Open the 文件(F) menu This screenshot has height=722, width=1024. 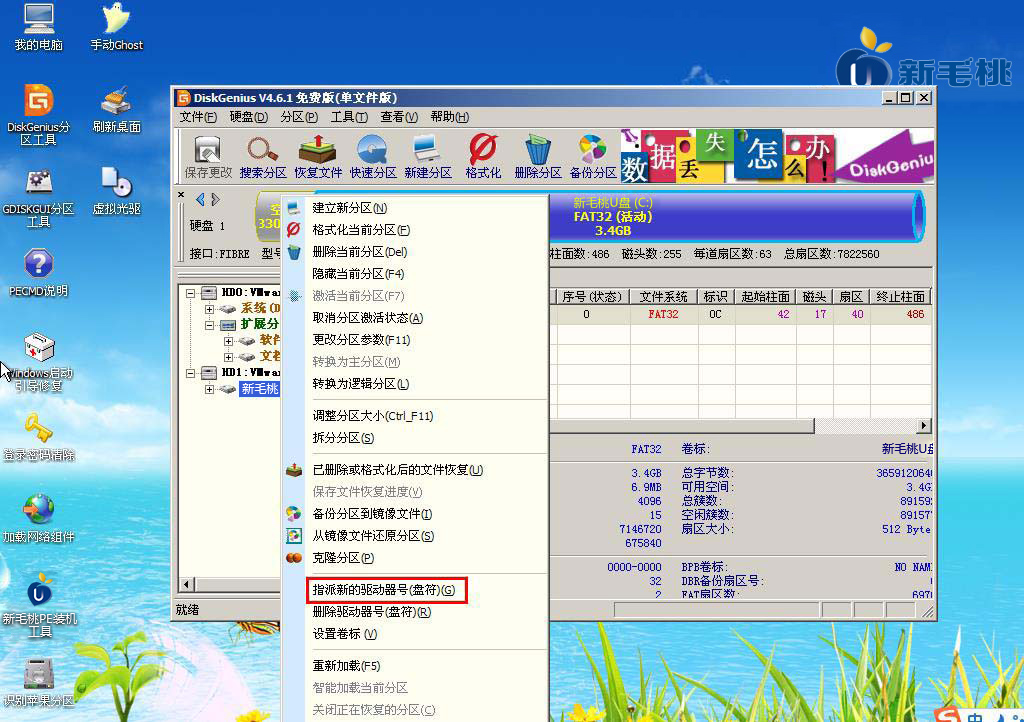(x=198, y=117)
